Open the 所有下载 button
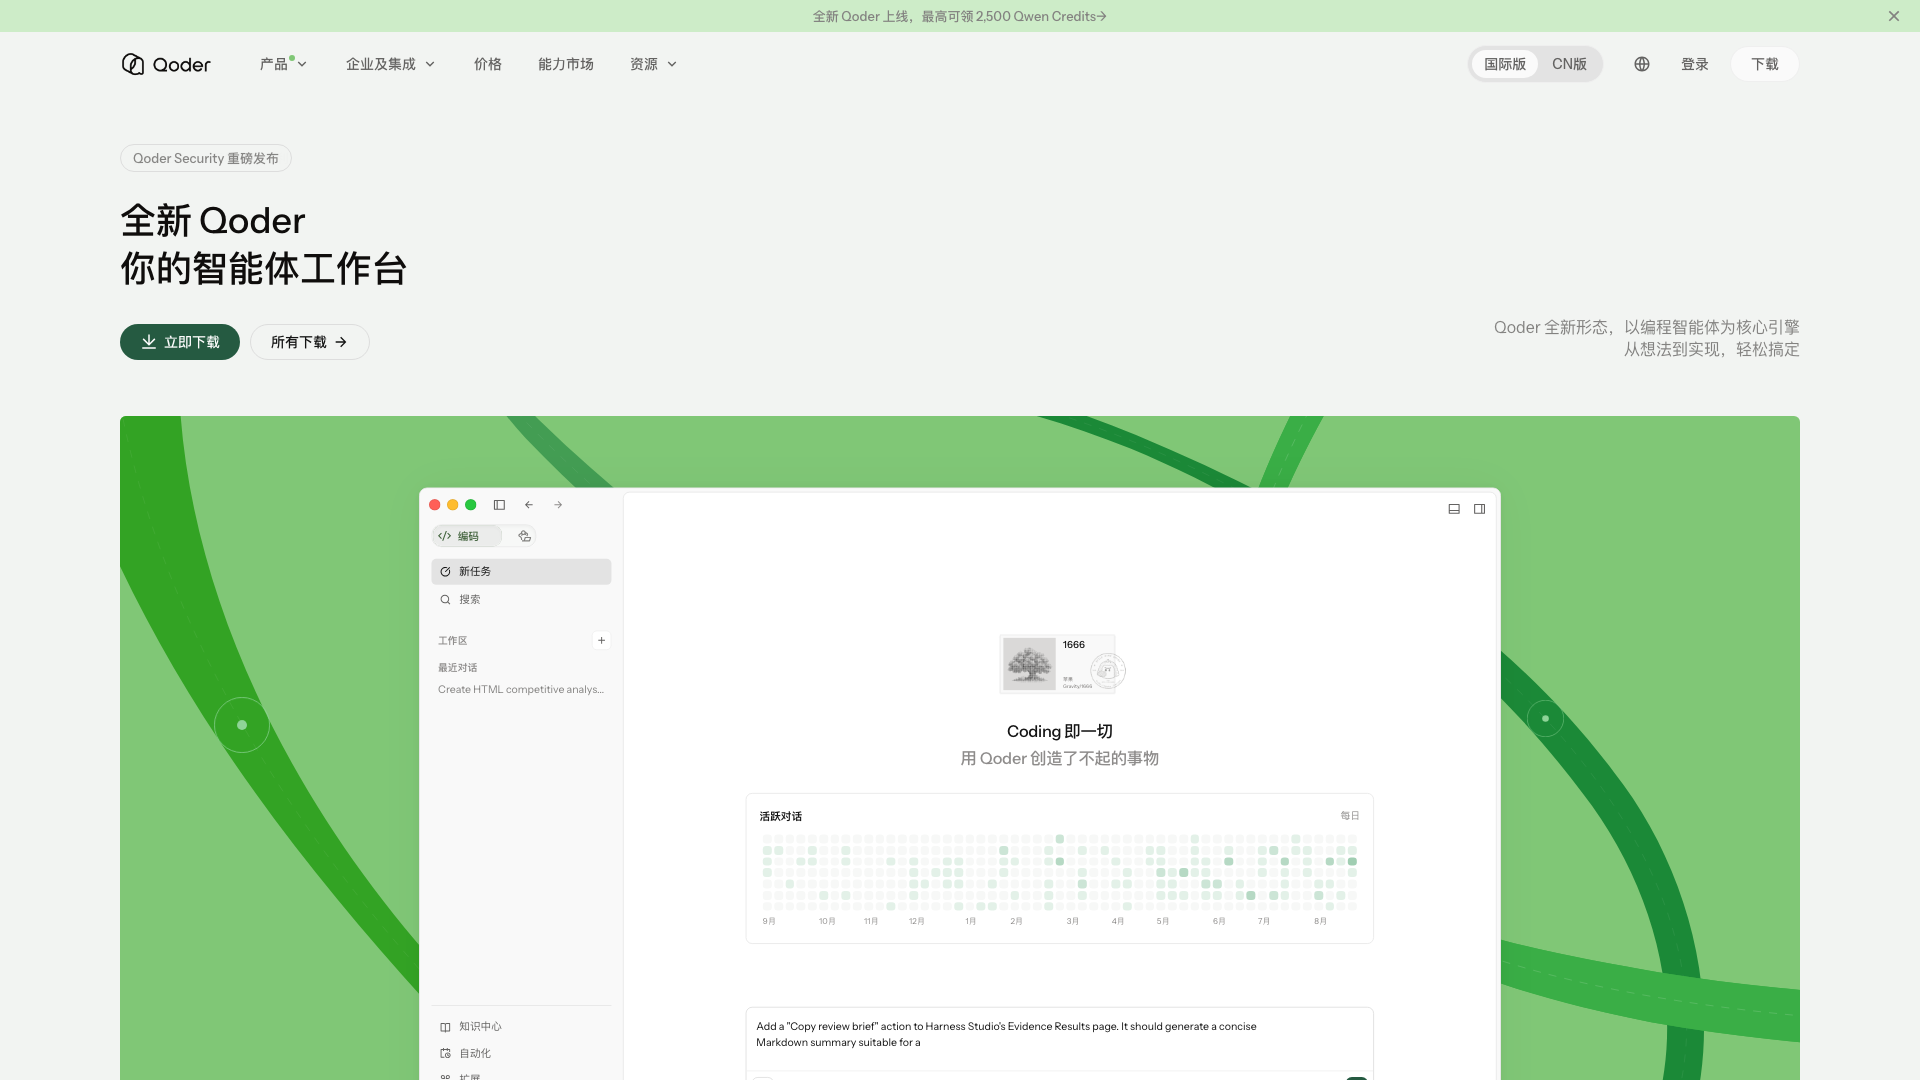1920x1080 pixels. coord(310,342)
